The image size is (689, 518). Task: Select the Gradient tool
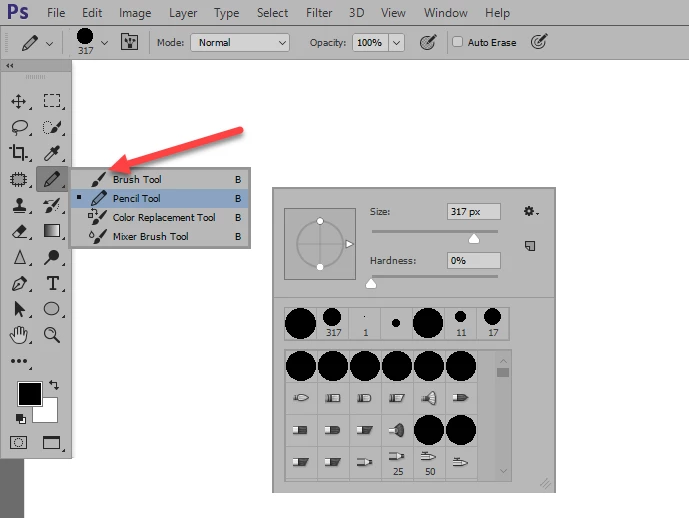[52, 231]
